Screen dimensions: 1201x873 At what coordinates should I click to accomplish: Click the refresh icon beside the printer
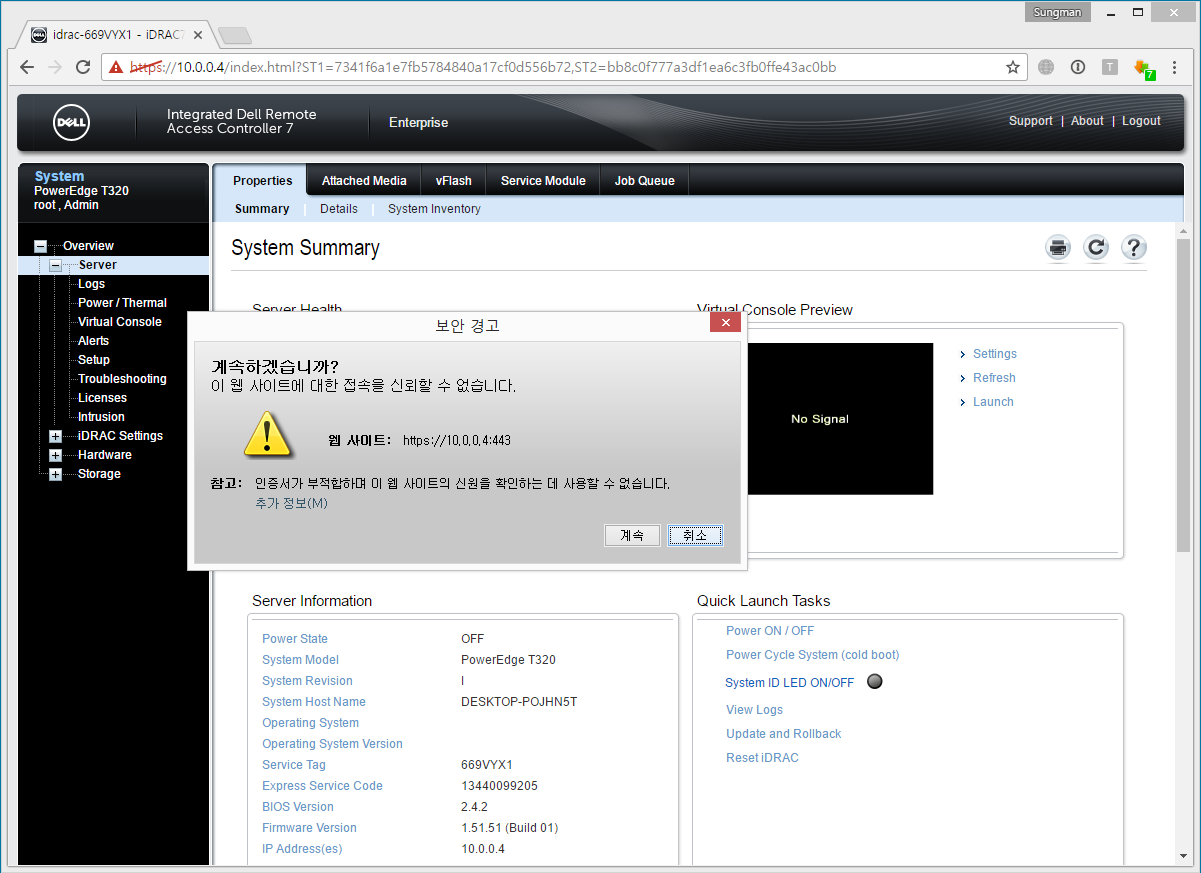tap(1096, 248)
